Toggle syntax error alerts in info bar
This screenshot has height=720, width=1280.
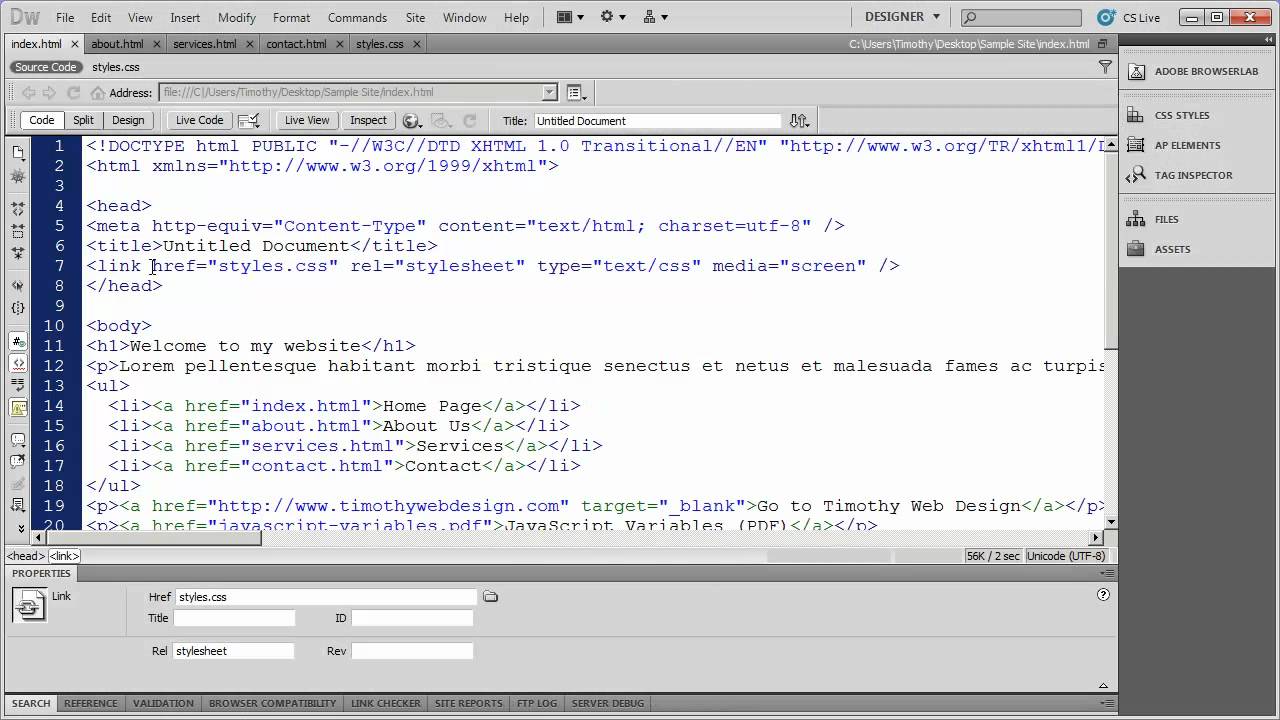click(x=18, y=407)
